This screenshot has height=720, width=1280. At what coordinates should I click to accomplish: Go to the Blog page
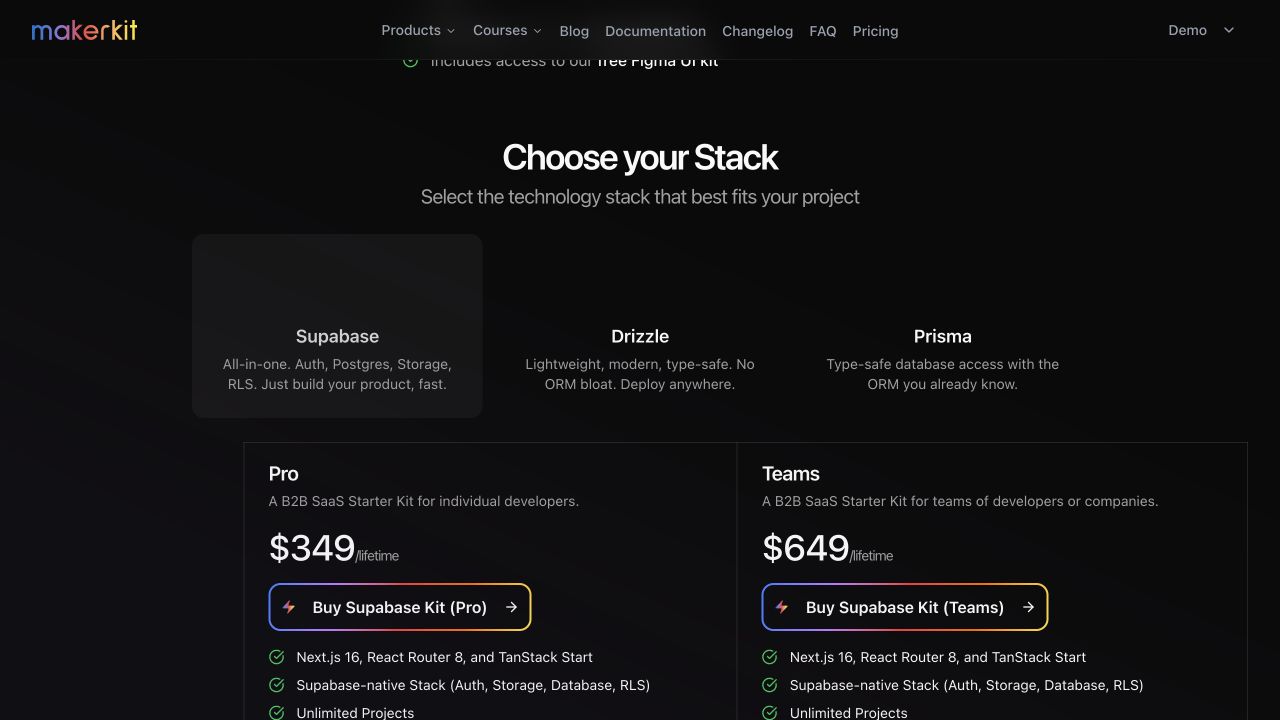pyautogui.click(x=574, y=31)
